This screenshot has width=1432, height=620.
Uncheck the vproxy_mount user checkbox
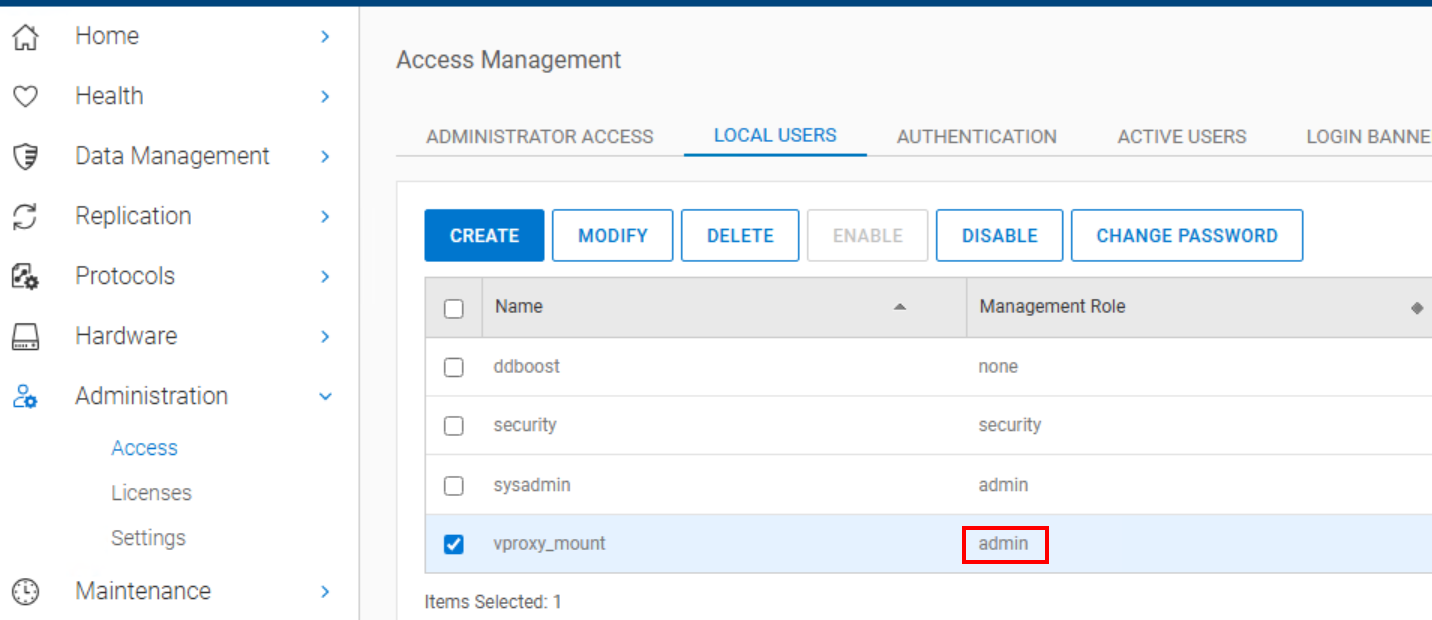(454, 544)
